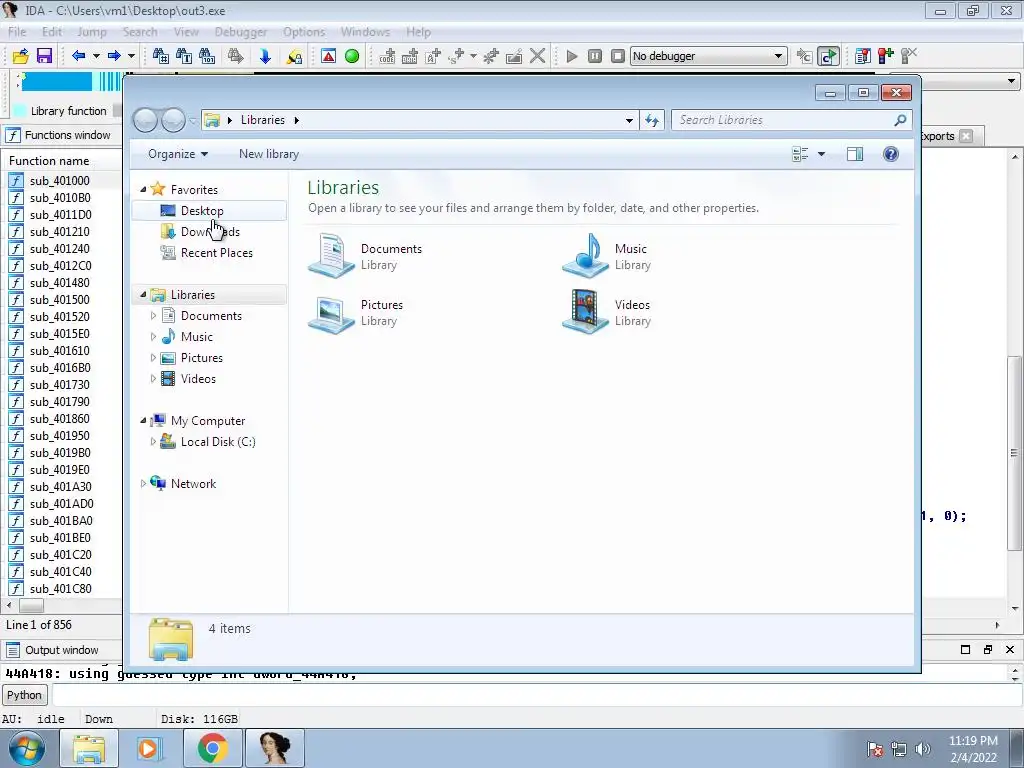Click the gray X Undefine icon
Viewport: 1024px width, 768px height.
537,56
